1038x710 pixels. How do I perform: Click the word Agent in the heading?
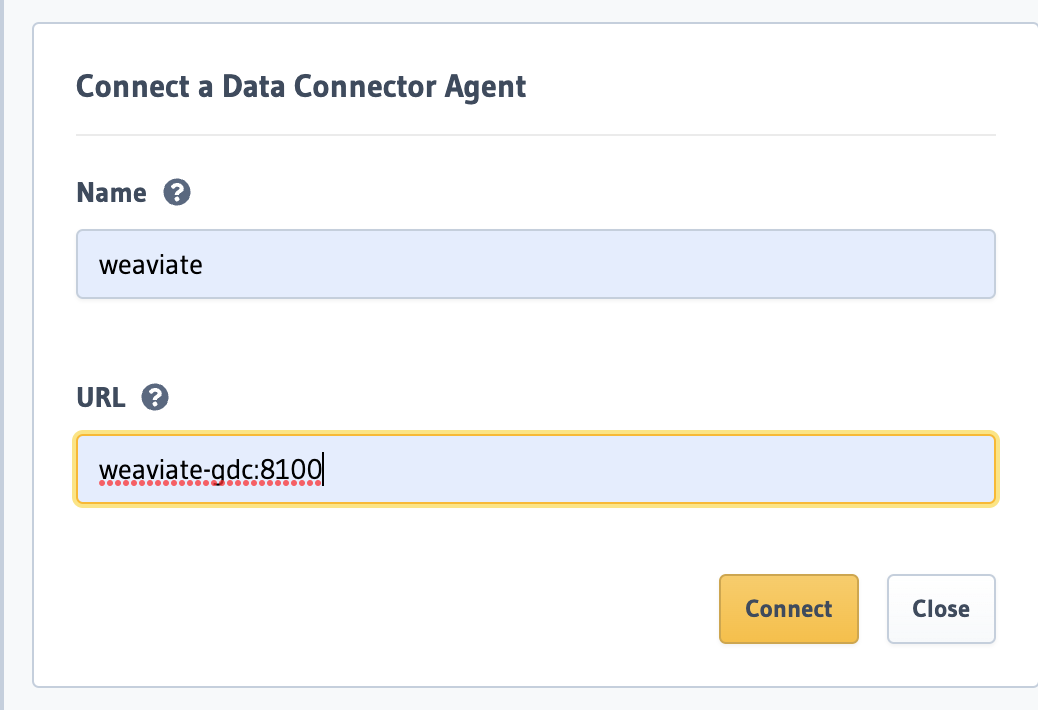(x=485, y=87)
